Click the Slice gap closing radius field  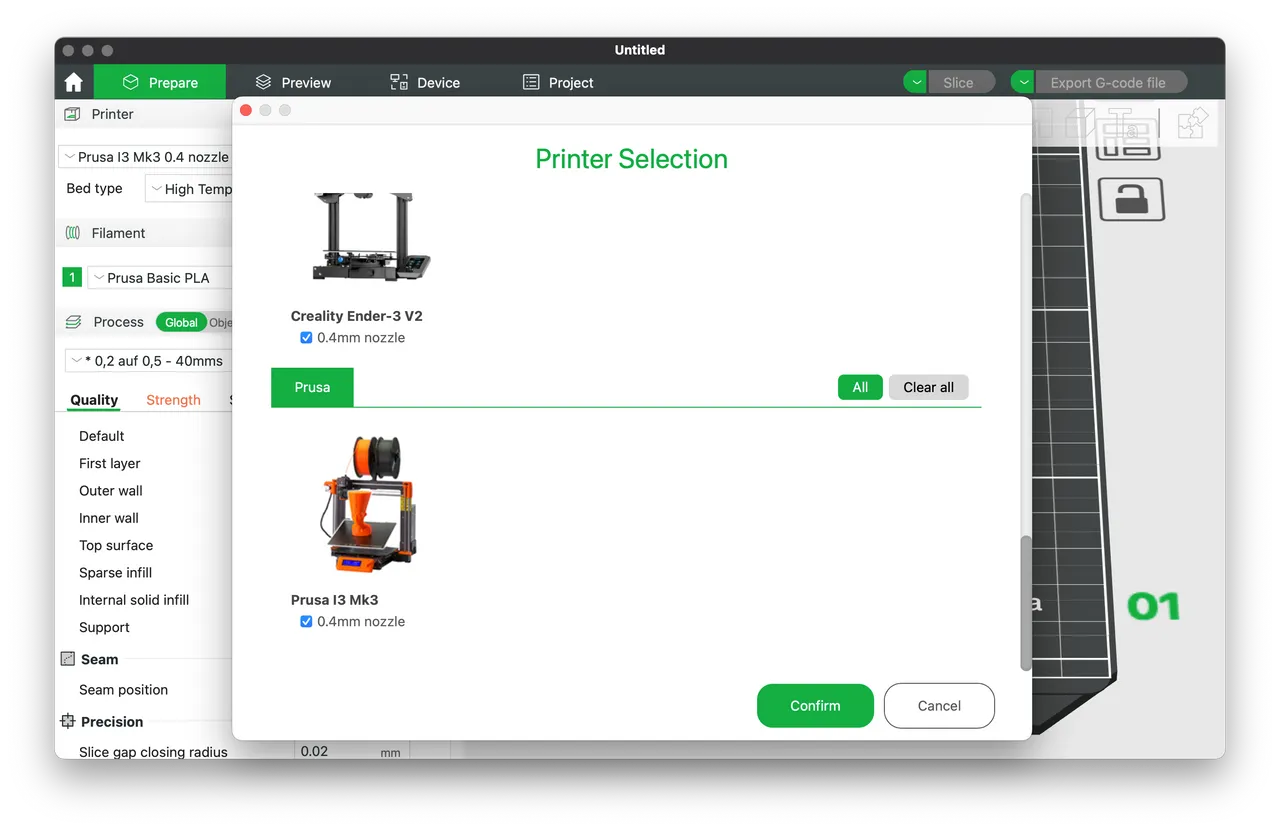[x=352, y=752]
